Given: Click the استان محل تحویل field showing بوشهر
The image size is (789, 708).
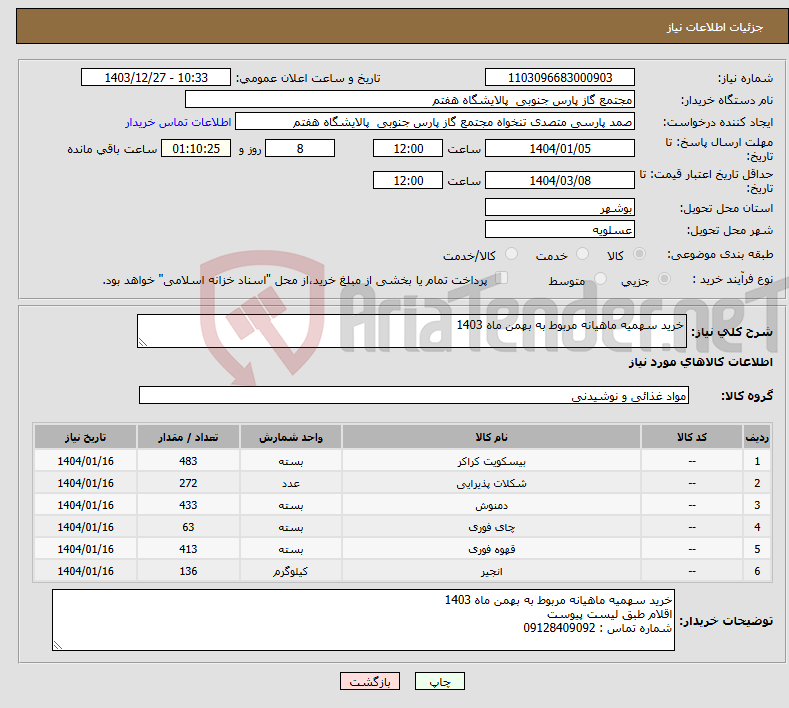Looking at the screenshot, I should (x=559, y=208).
